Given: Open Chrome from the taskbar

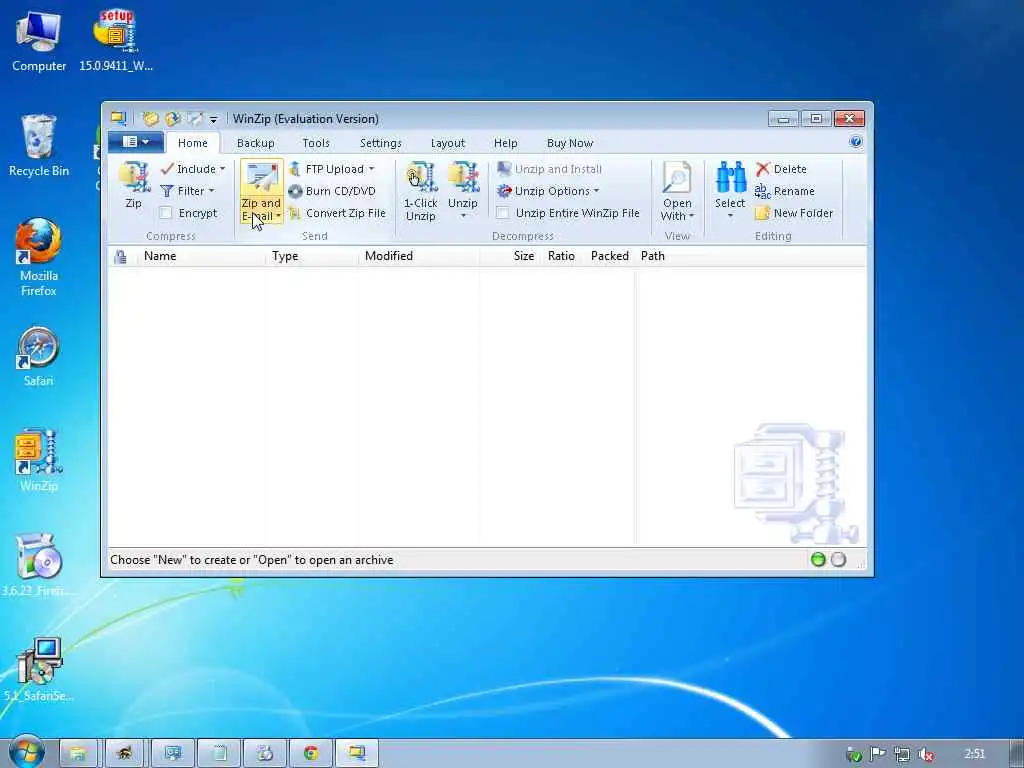Looking at the screenshot, I should (x=311, y=754).
